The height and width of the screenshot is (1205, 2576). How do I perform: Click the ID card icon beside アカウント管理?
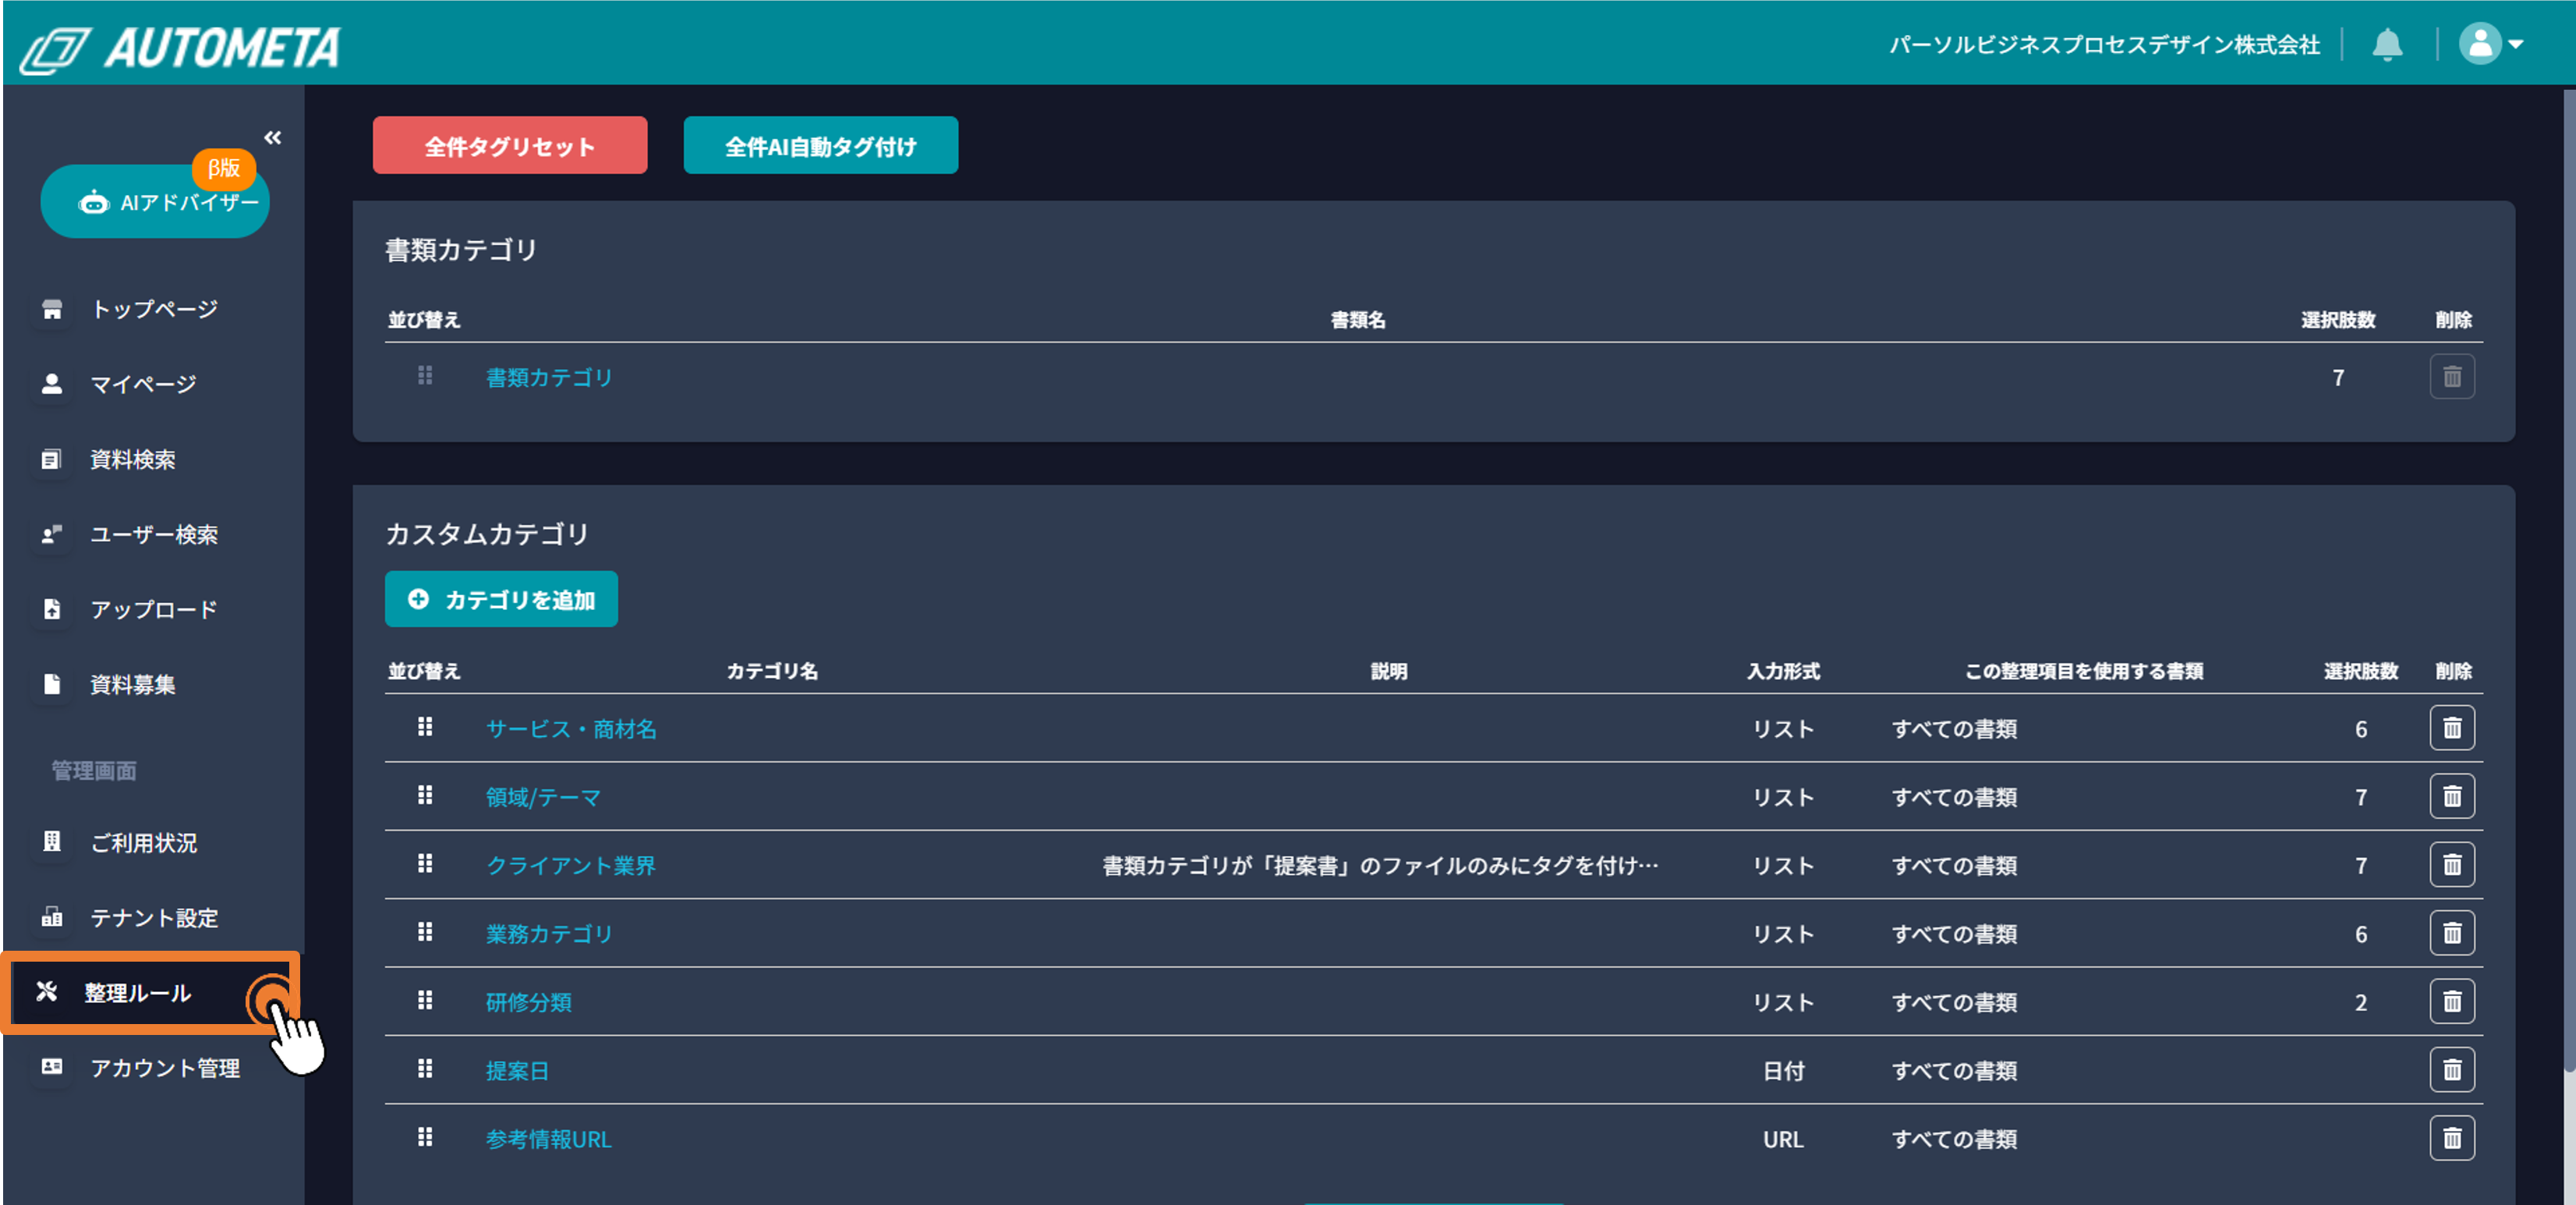(x=52, y=1067)
